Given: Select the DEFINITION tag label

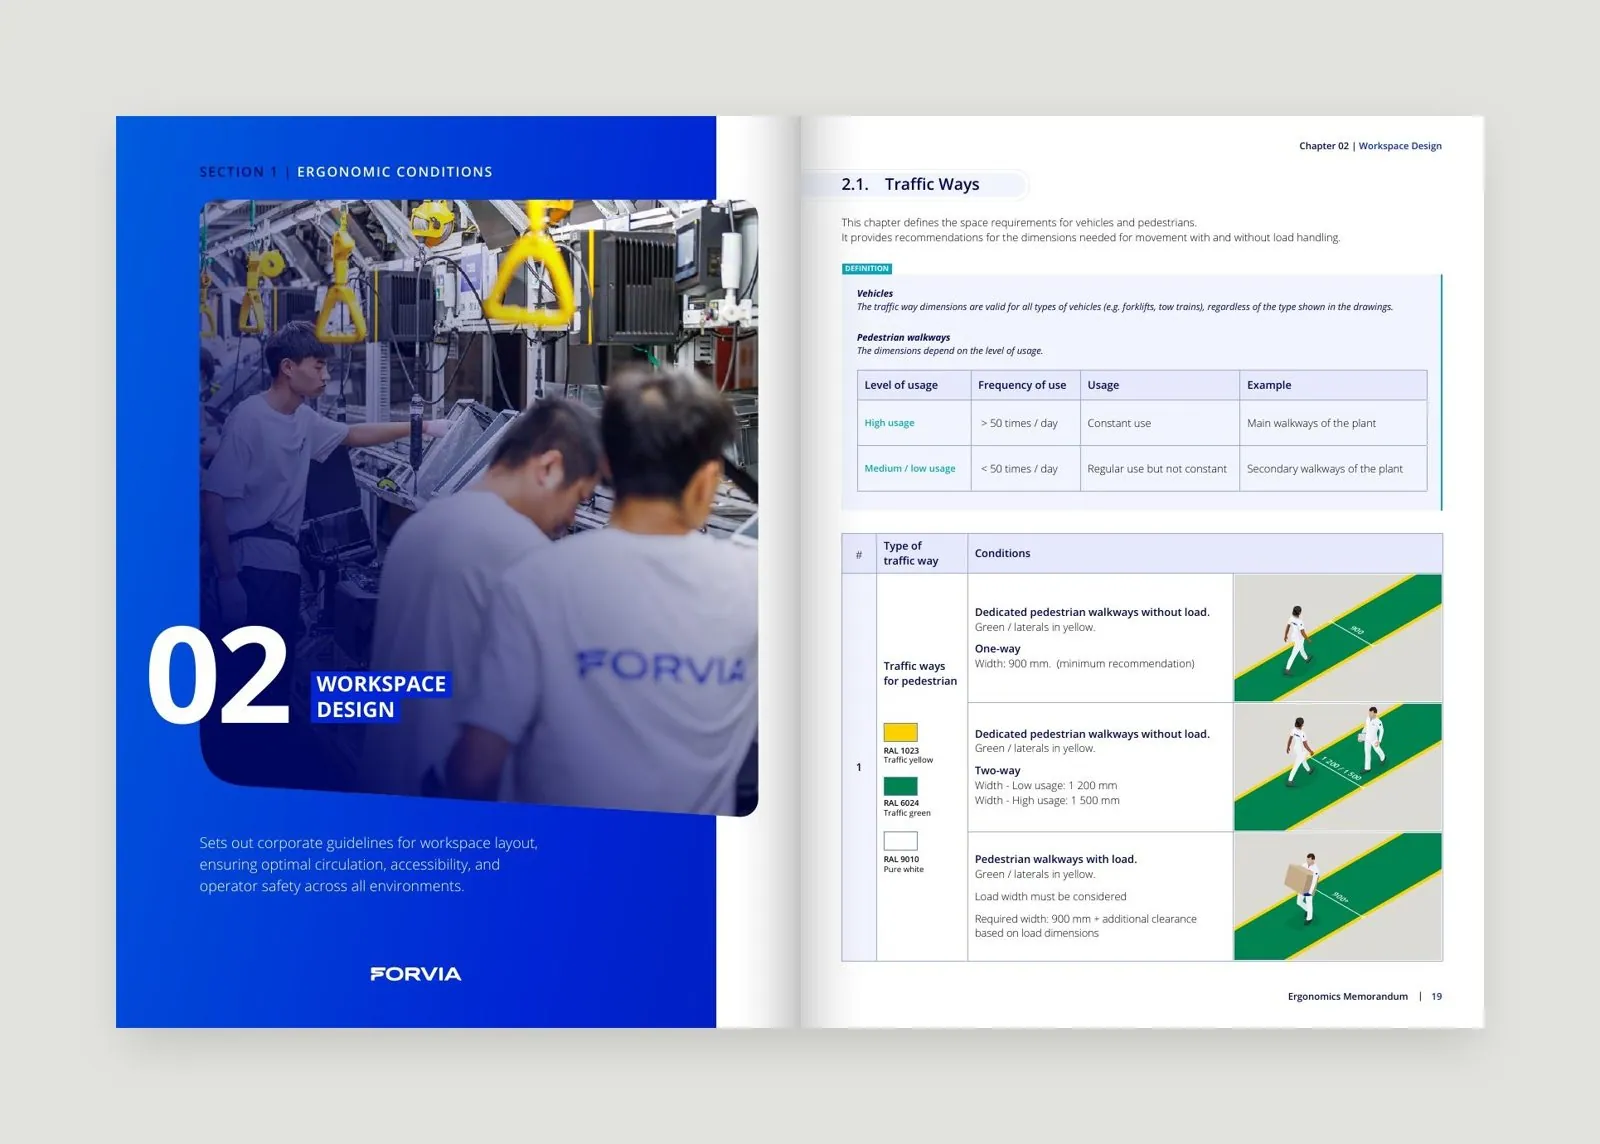Looking at the screenshot, I should (866, 268).
